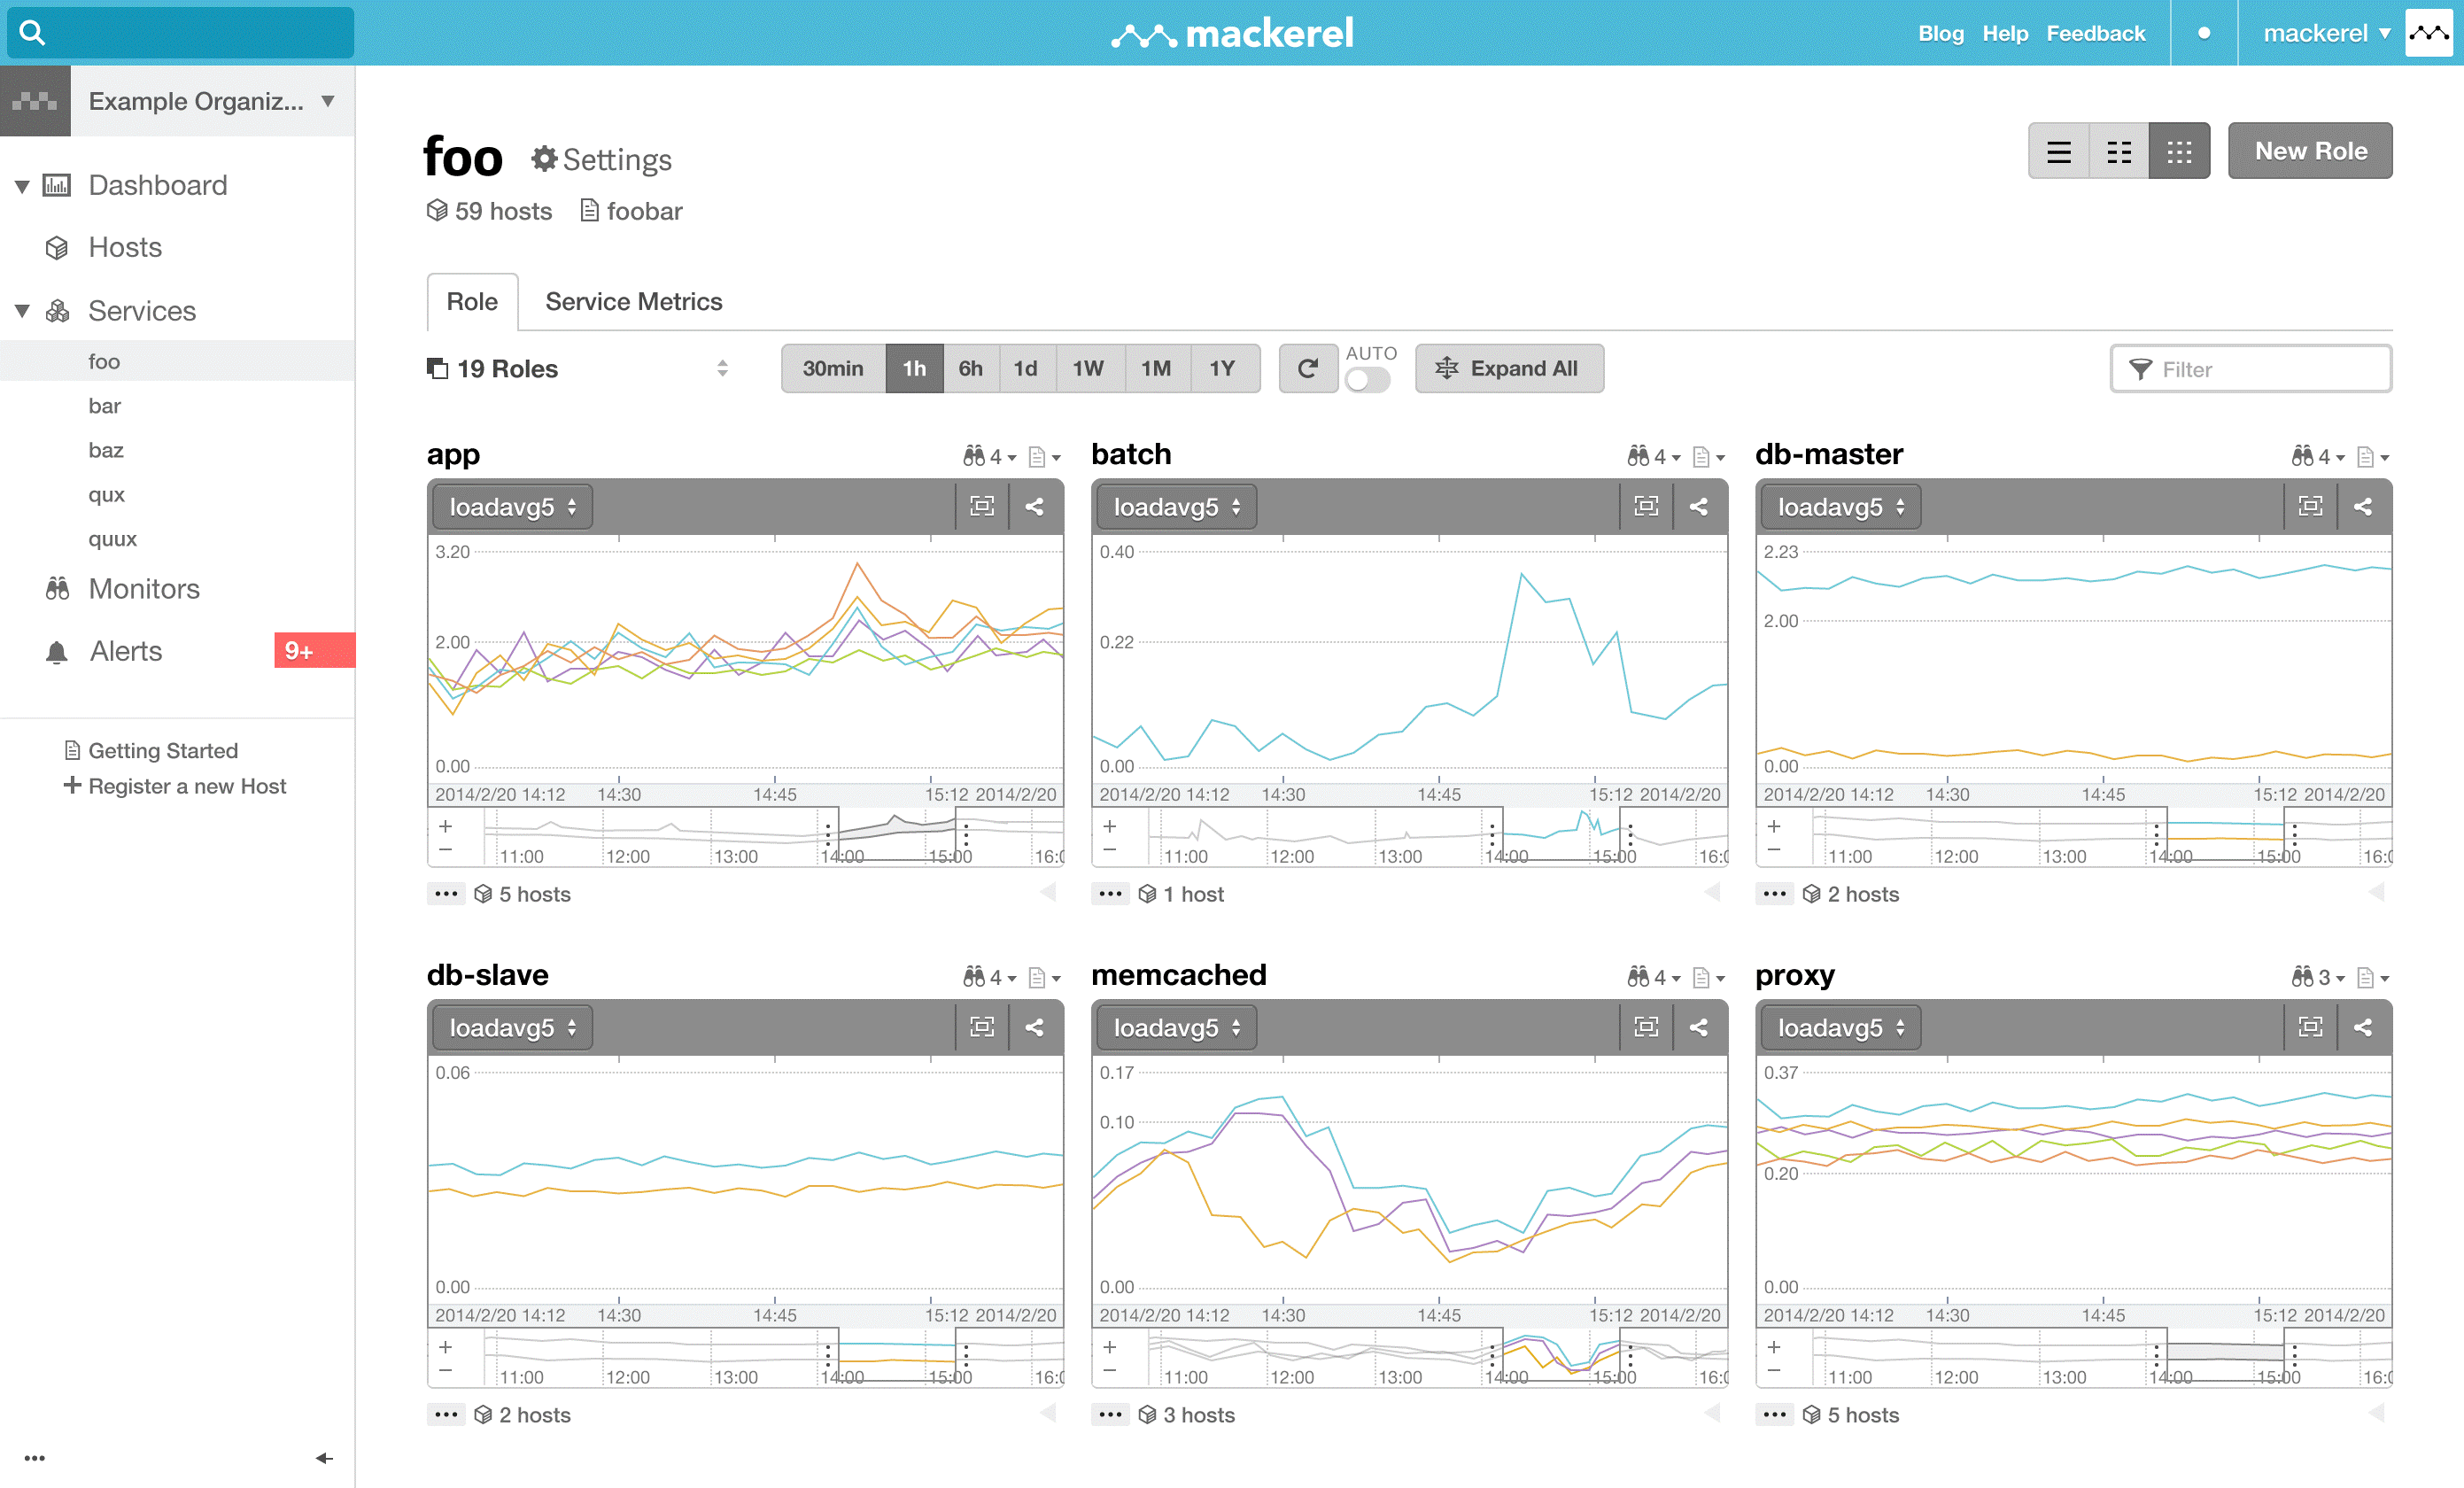Open the 19 Roles selector
The width and height of the screenshot is (2464, 1488).
578,369
